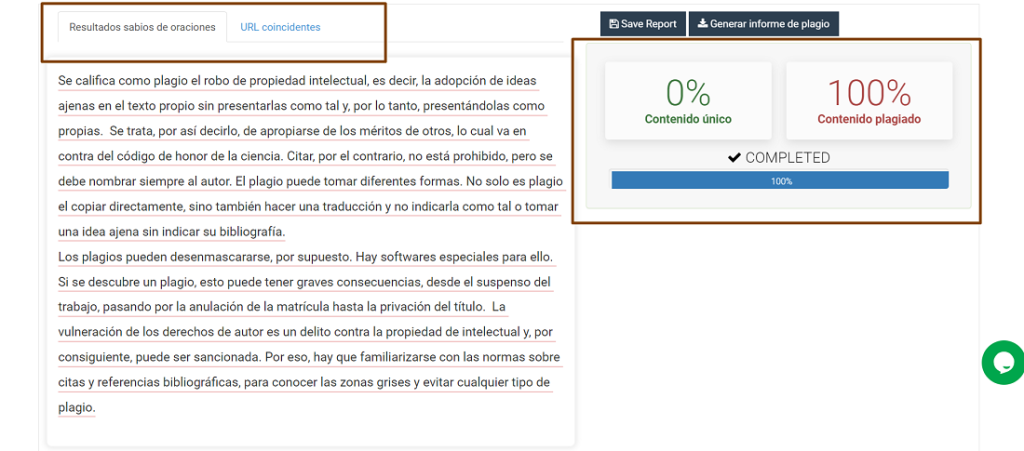Click the floppy disk icon on Save Report

pos(613,24)
